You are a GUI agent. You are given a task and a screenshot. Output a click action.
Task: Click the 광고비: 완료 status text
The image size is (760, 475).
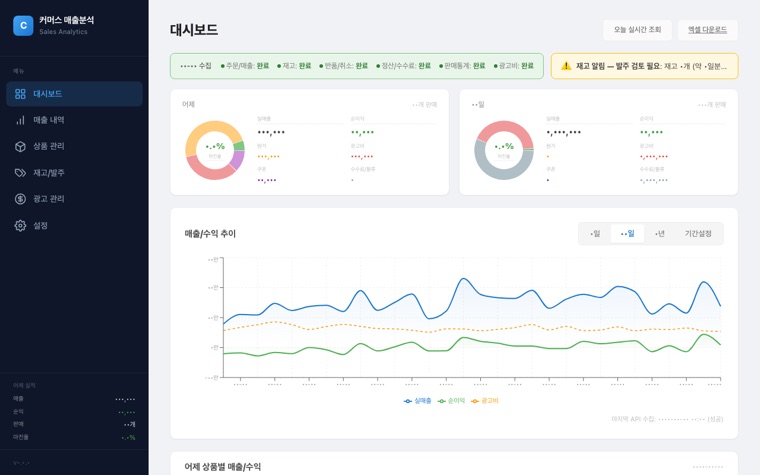tap(514, 66)
